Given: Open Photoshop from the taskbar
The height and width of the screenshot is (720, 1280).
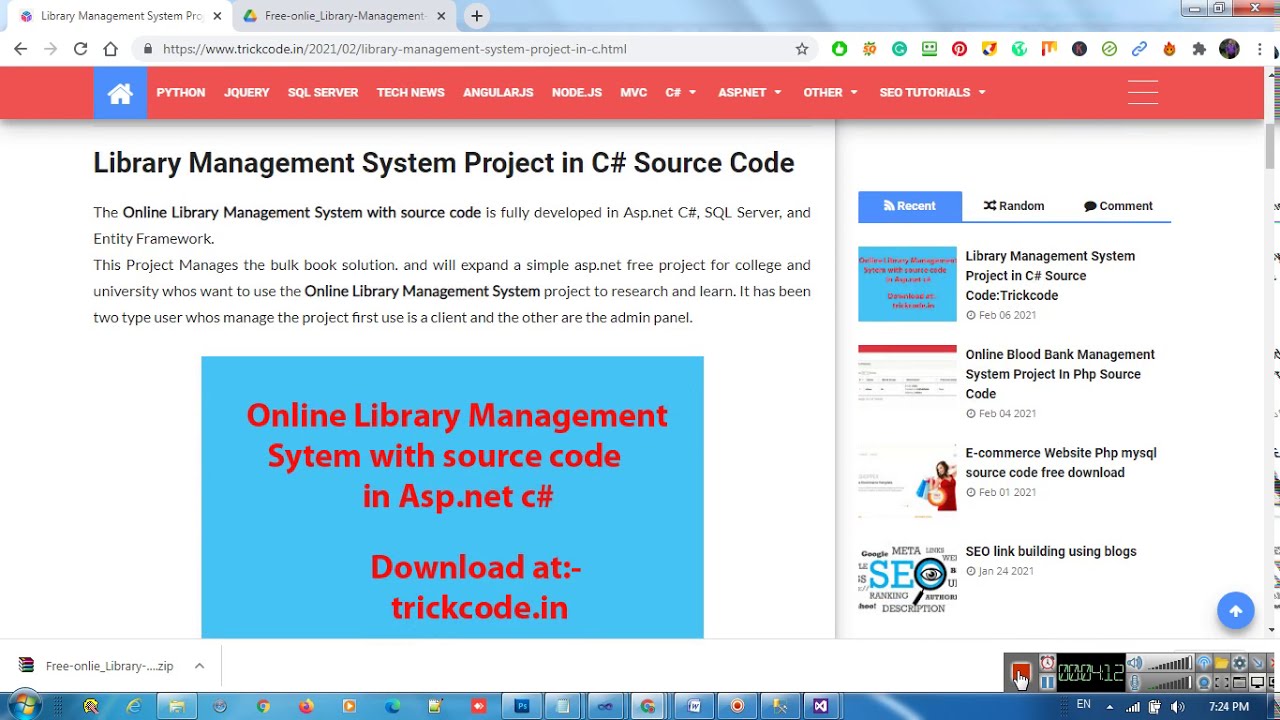Looking at the screenshot, I should [522, 706].
